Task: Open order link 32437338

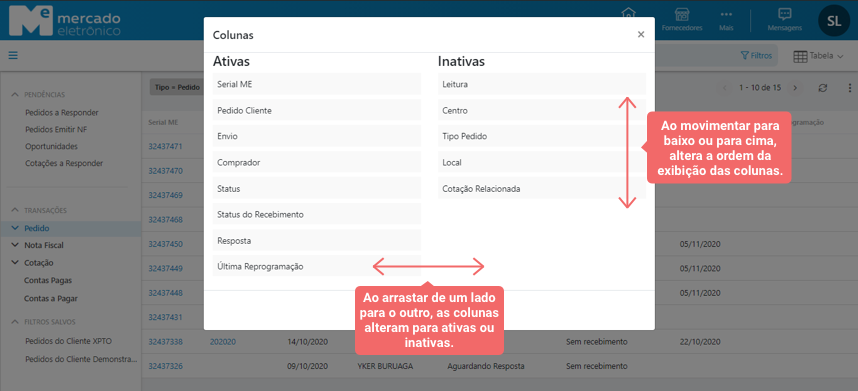Action: 165,342
